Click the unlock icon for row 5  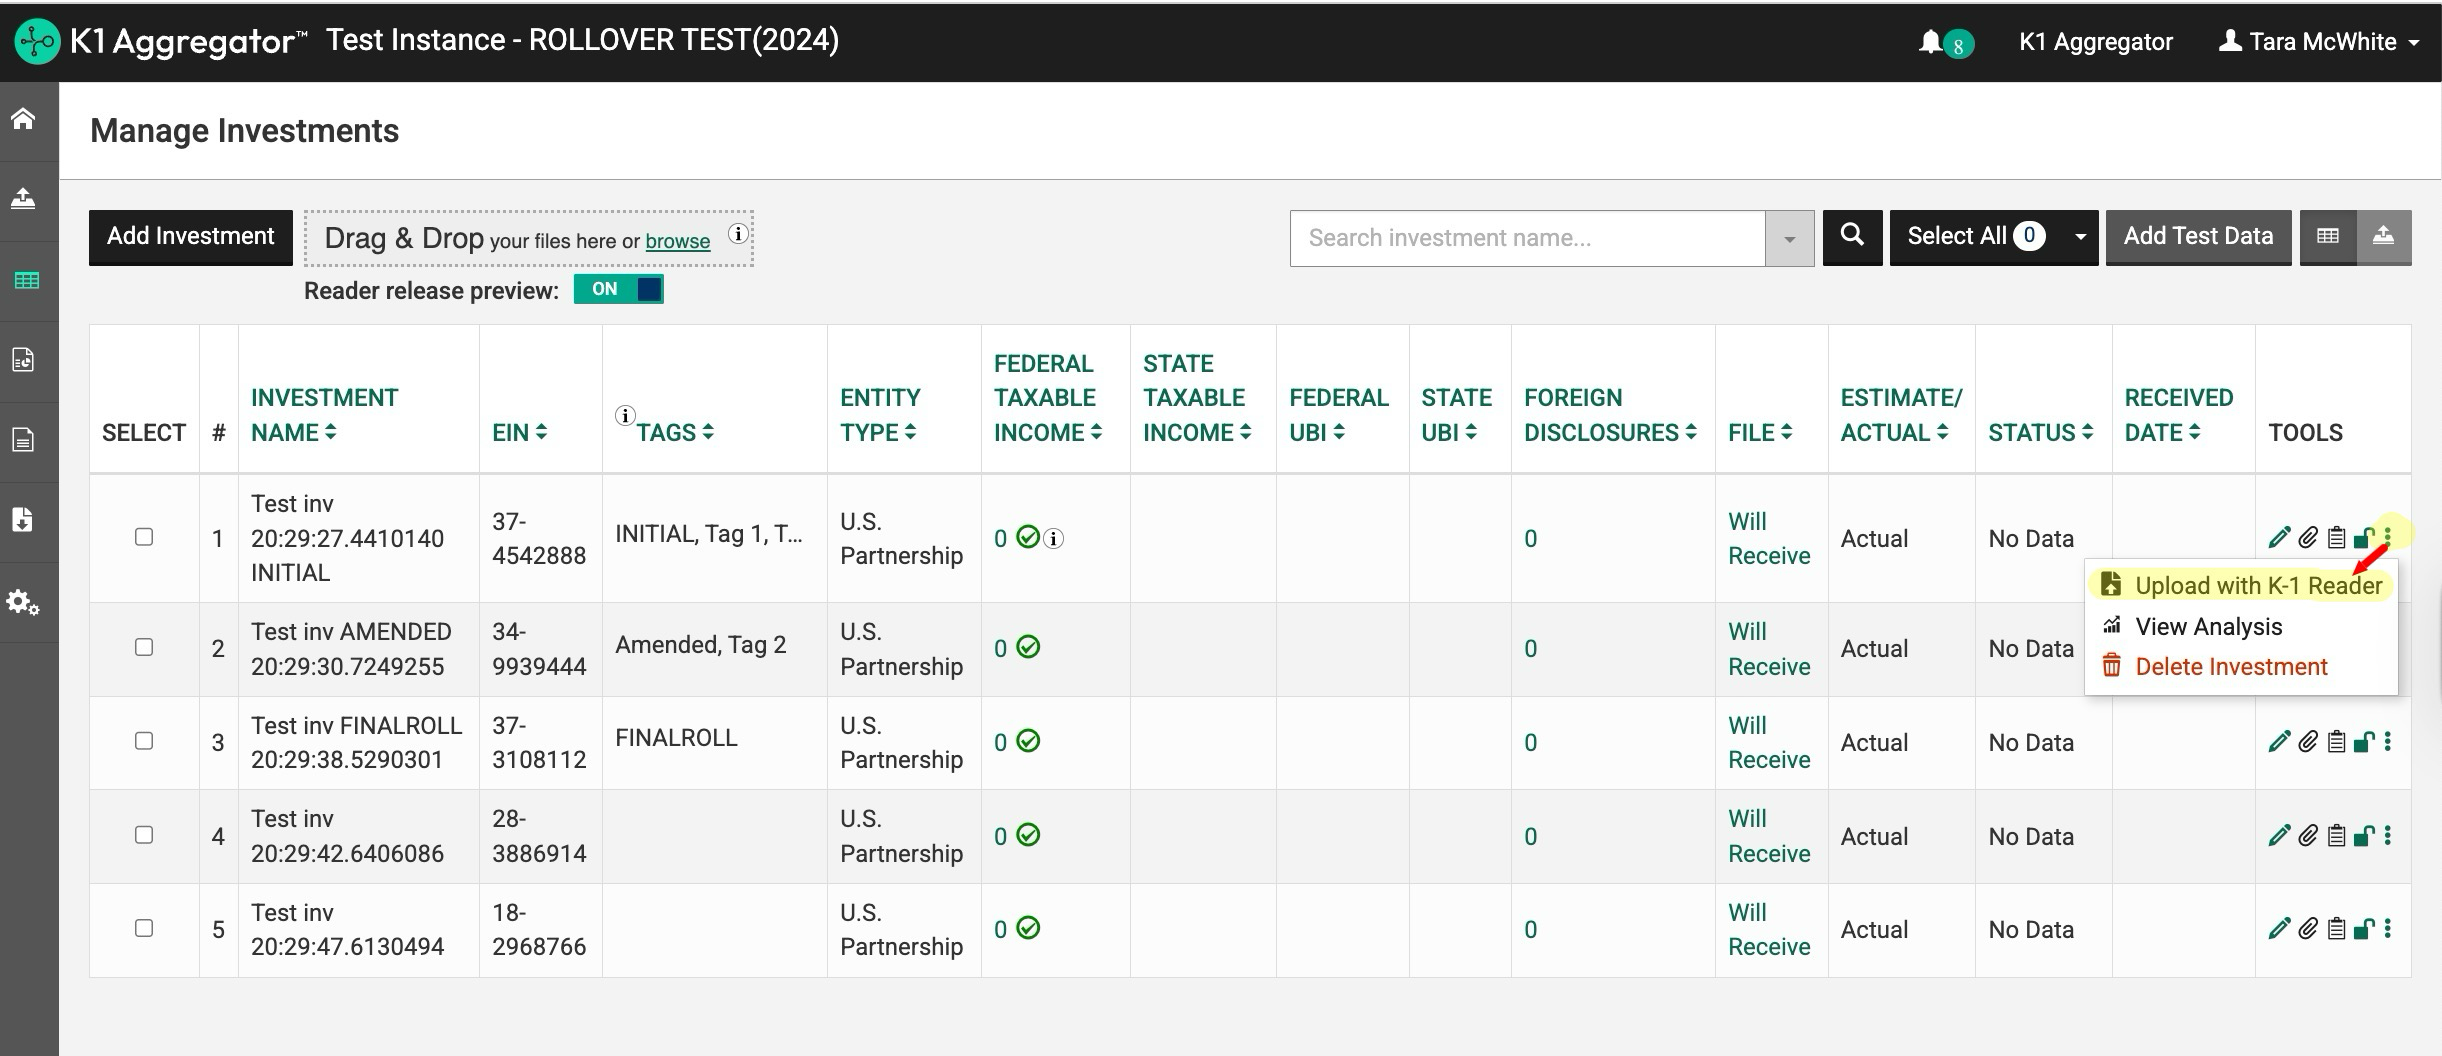click(x=2364, y=929)
